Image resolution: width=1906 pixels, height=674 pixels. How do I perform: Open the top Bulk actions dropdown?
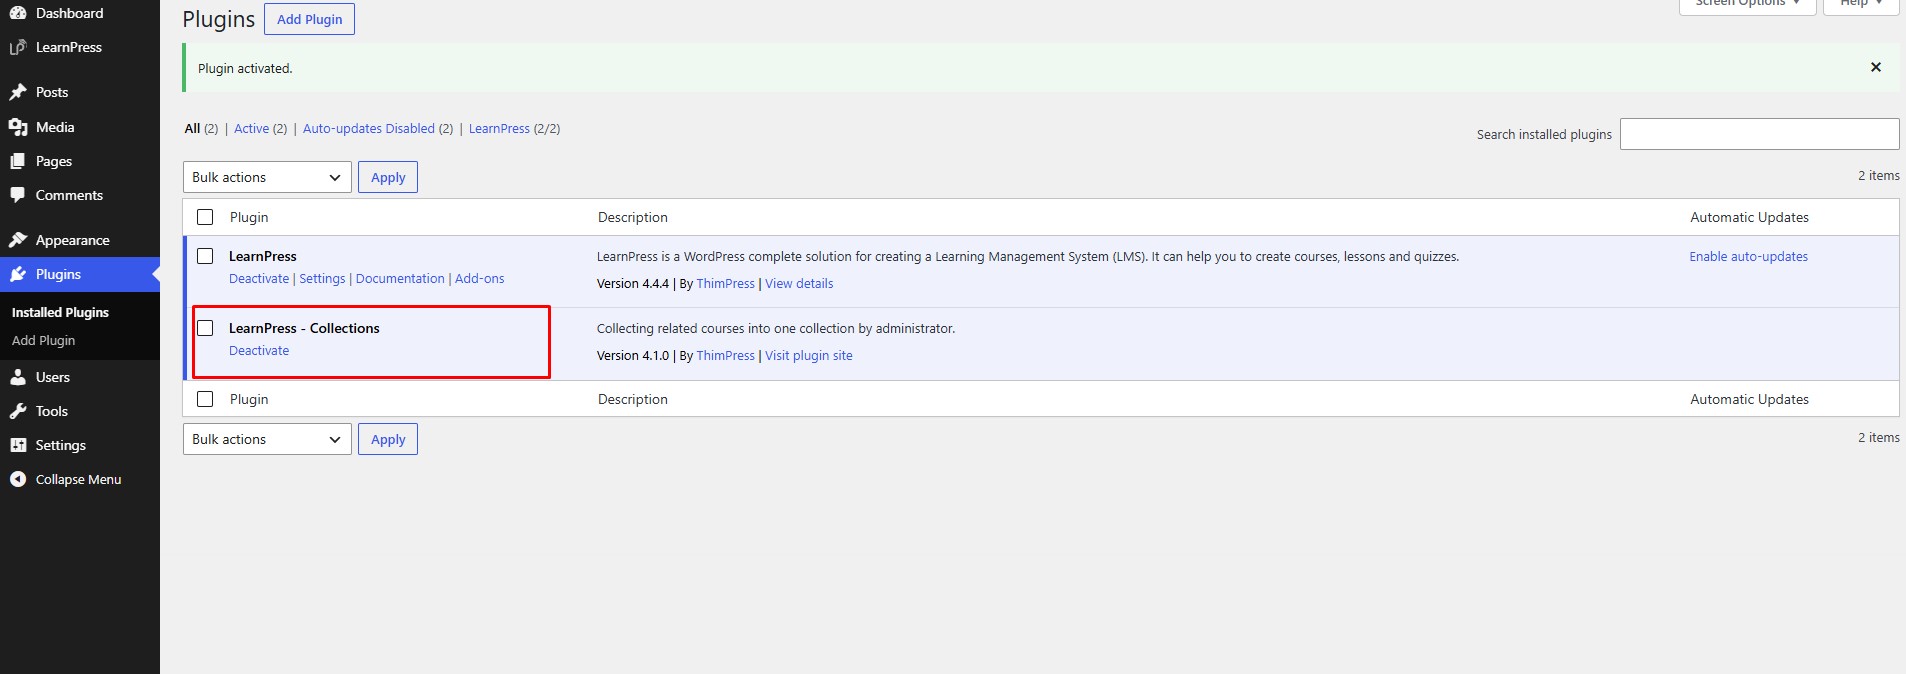point(267,177)
